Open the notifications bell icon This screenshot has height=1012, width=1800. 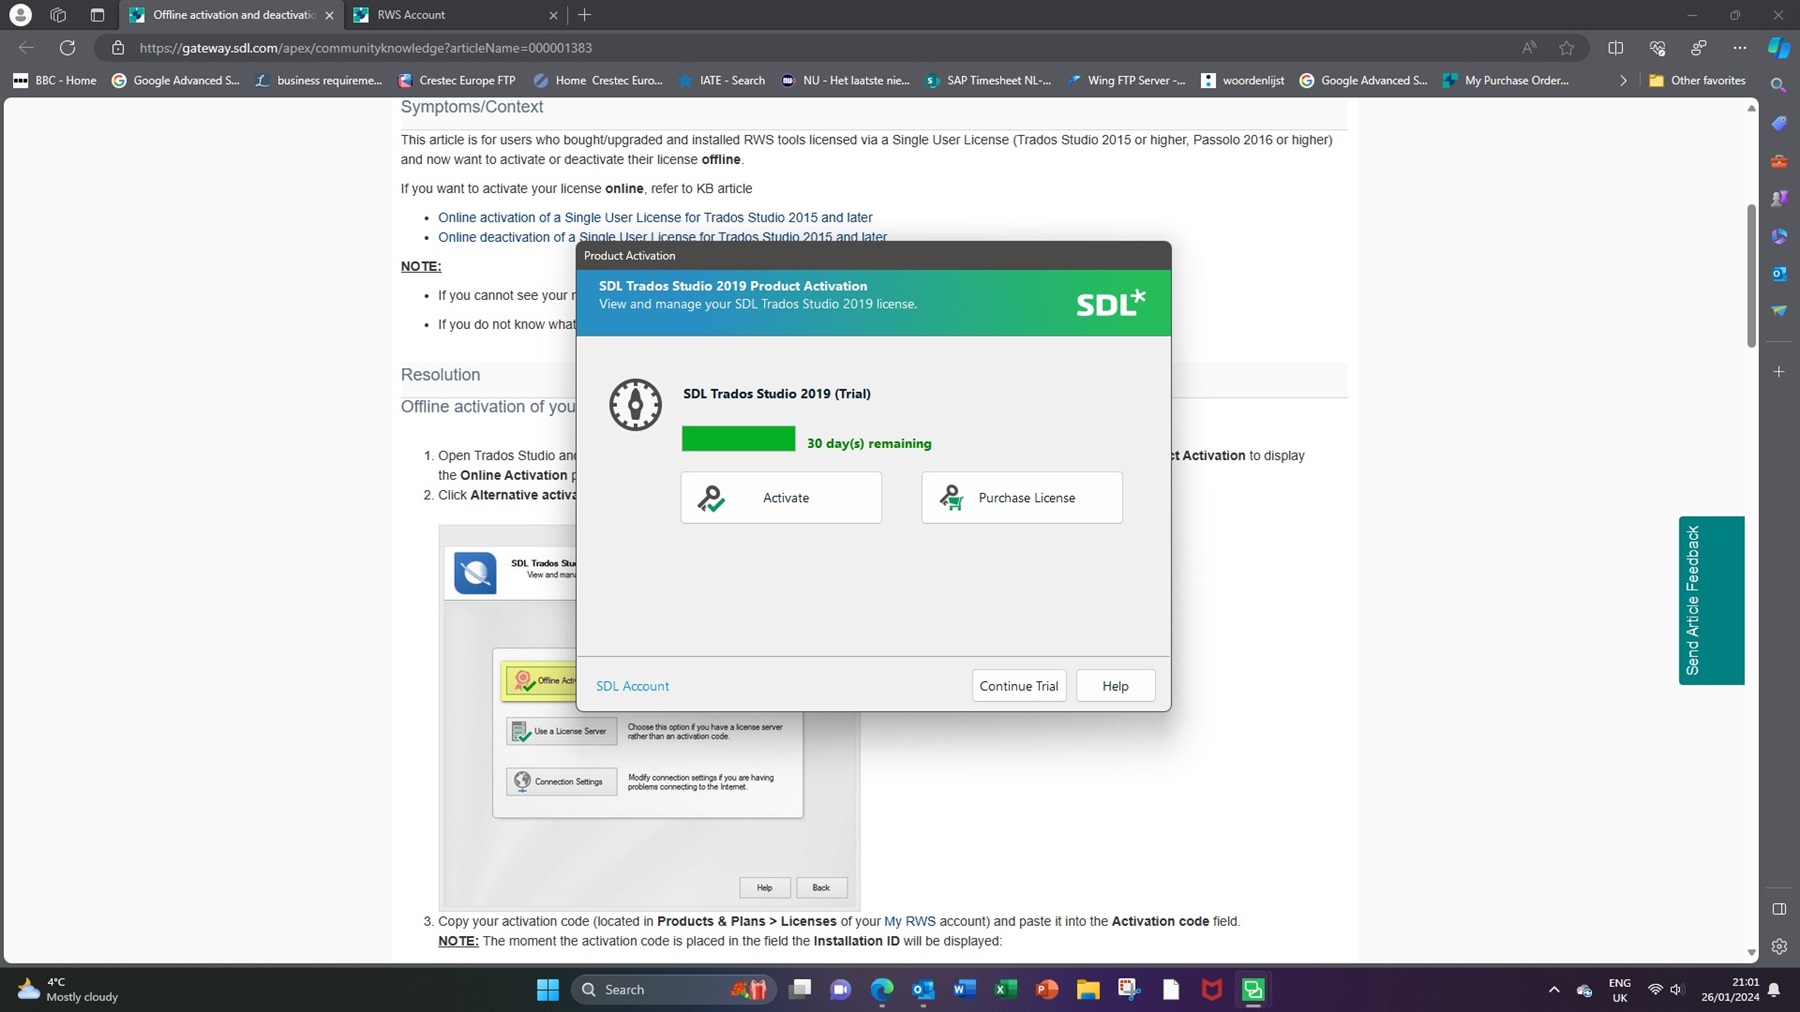click(1774, 990)
